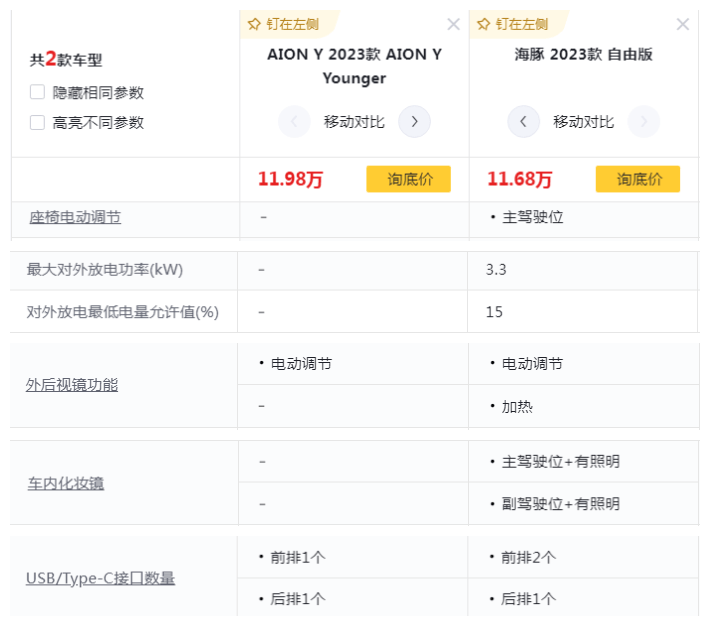The image size is (710, 626).
Task: Move AION Y column right with arrow
Action: [414, 121]
